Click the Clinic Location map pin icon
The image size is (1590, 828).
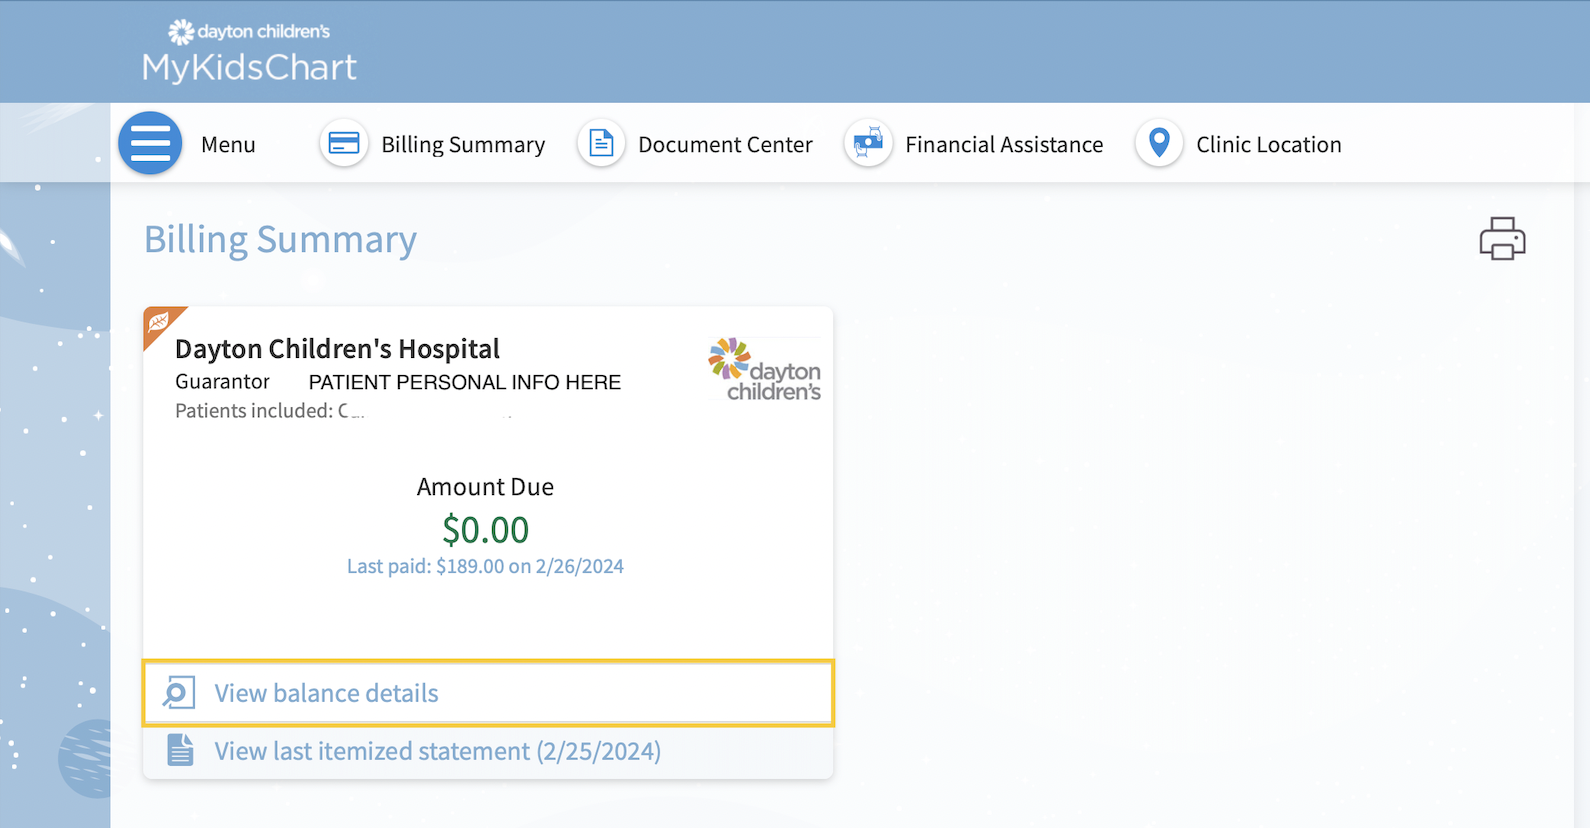point(1159,143)
